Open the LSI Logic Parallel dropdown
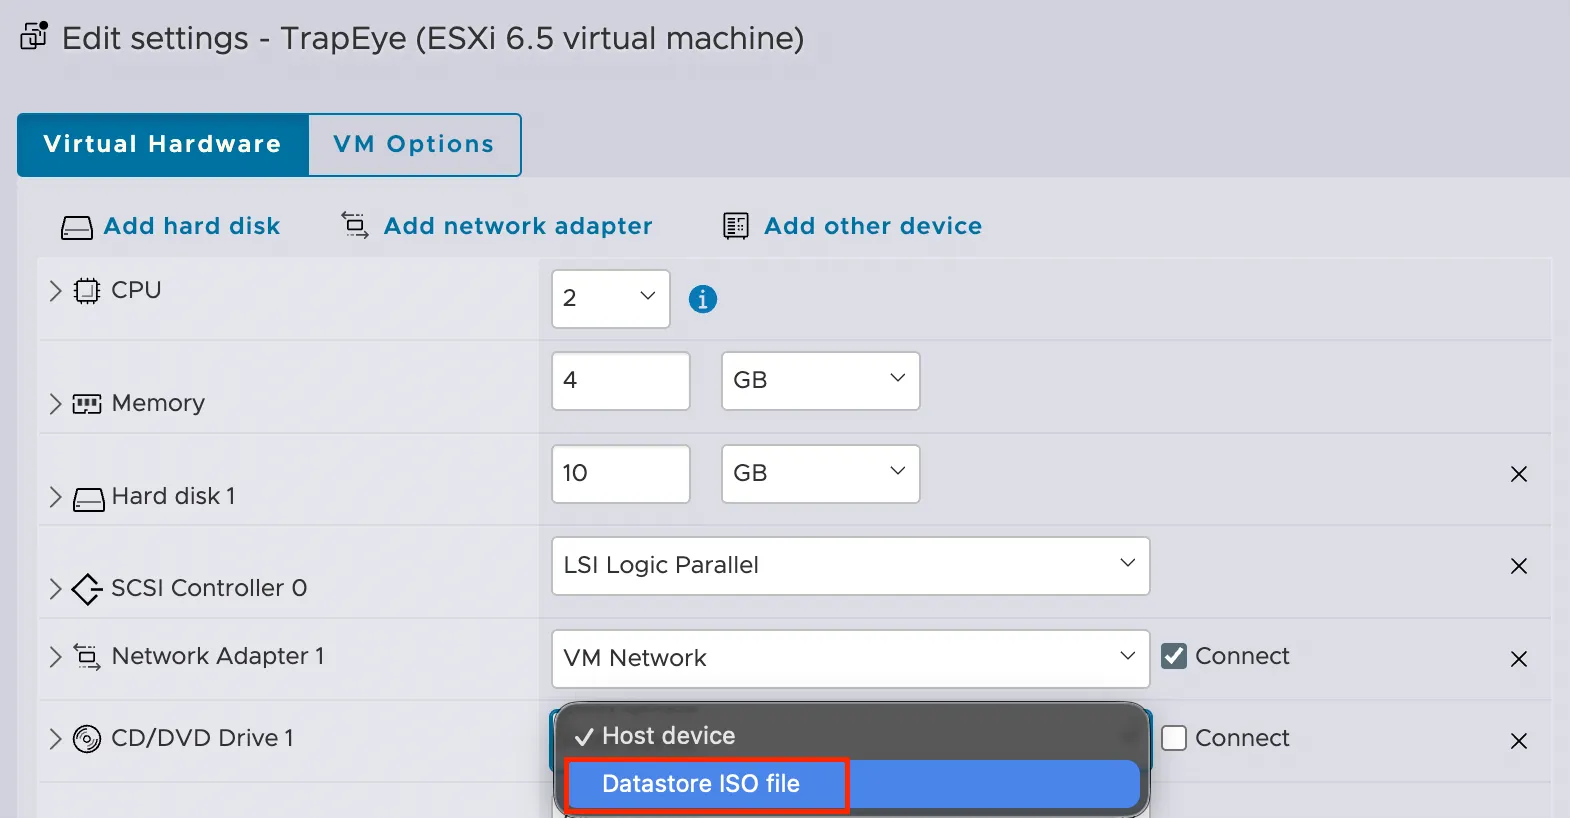Image resolution: width=1570 pixels, height=818 pixels. click(x=851, y=566)
